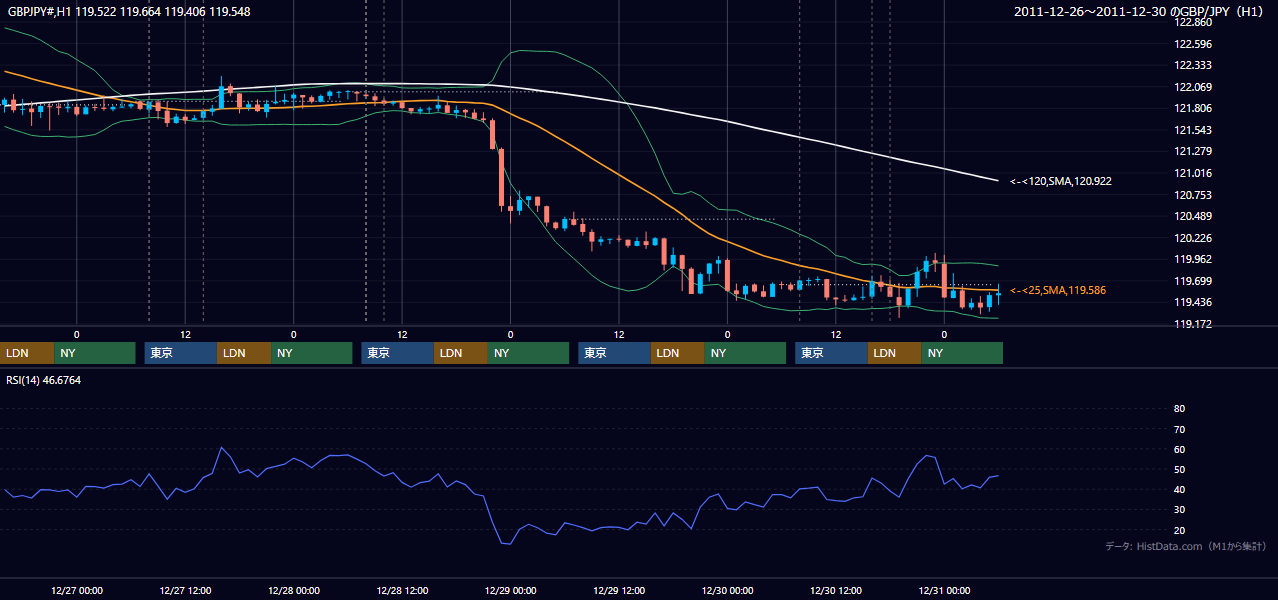1278x600 pixels.
Task: Click the 121.279 price axis label
Action: (x=1194, y=151)
